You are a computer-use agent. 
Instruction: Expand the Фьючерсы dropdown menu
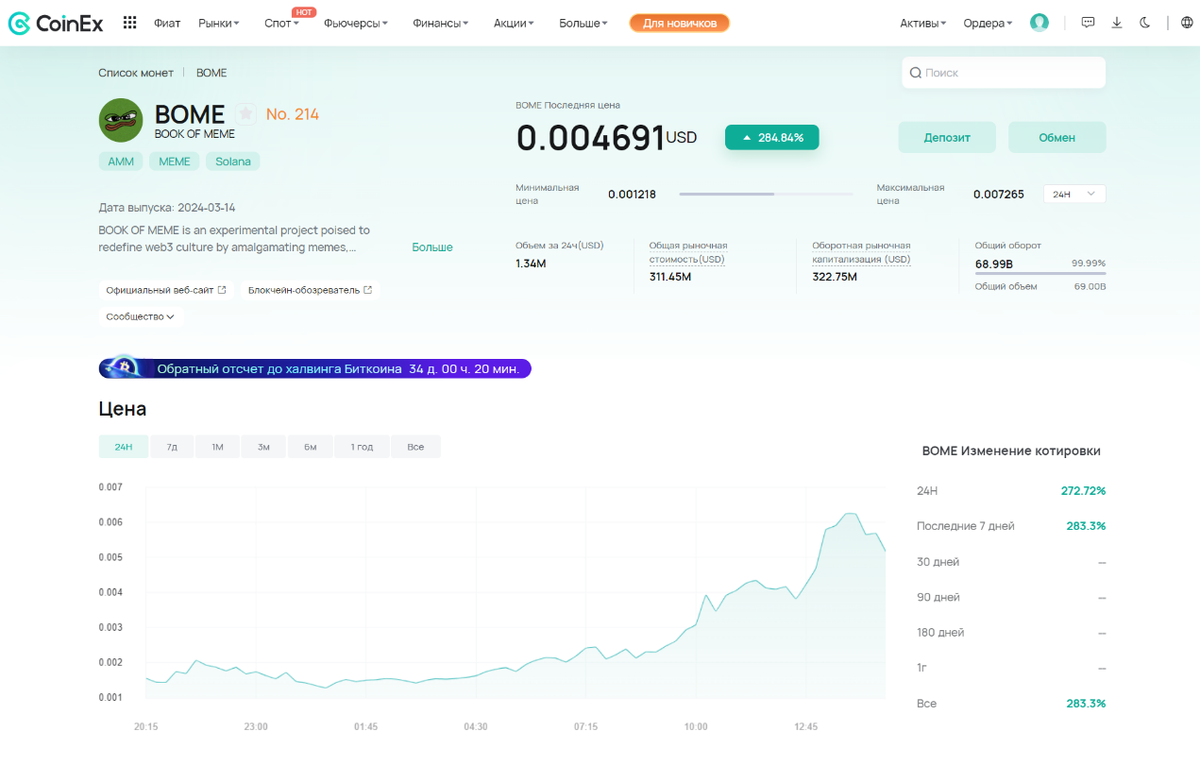356,23
